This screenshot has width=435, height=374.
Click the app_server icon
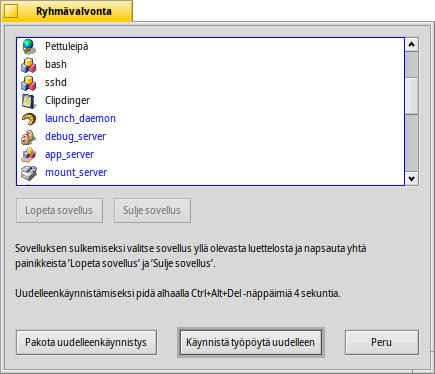(29, 154)
